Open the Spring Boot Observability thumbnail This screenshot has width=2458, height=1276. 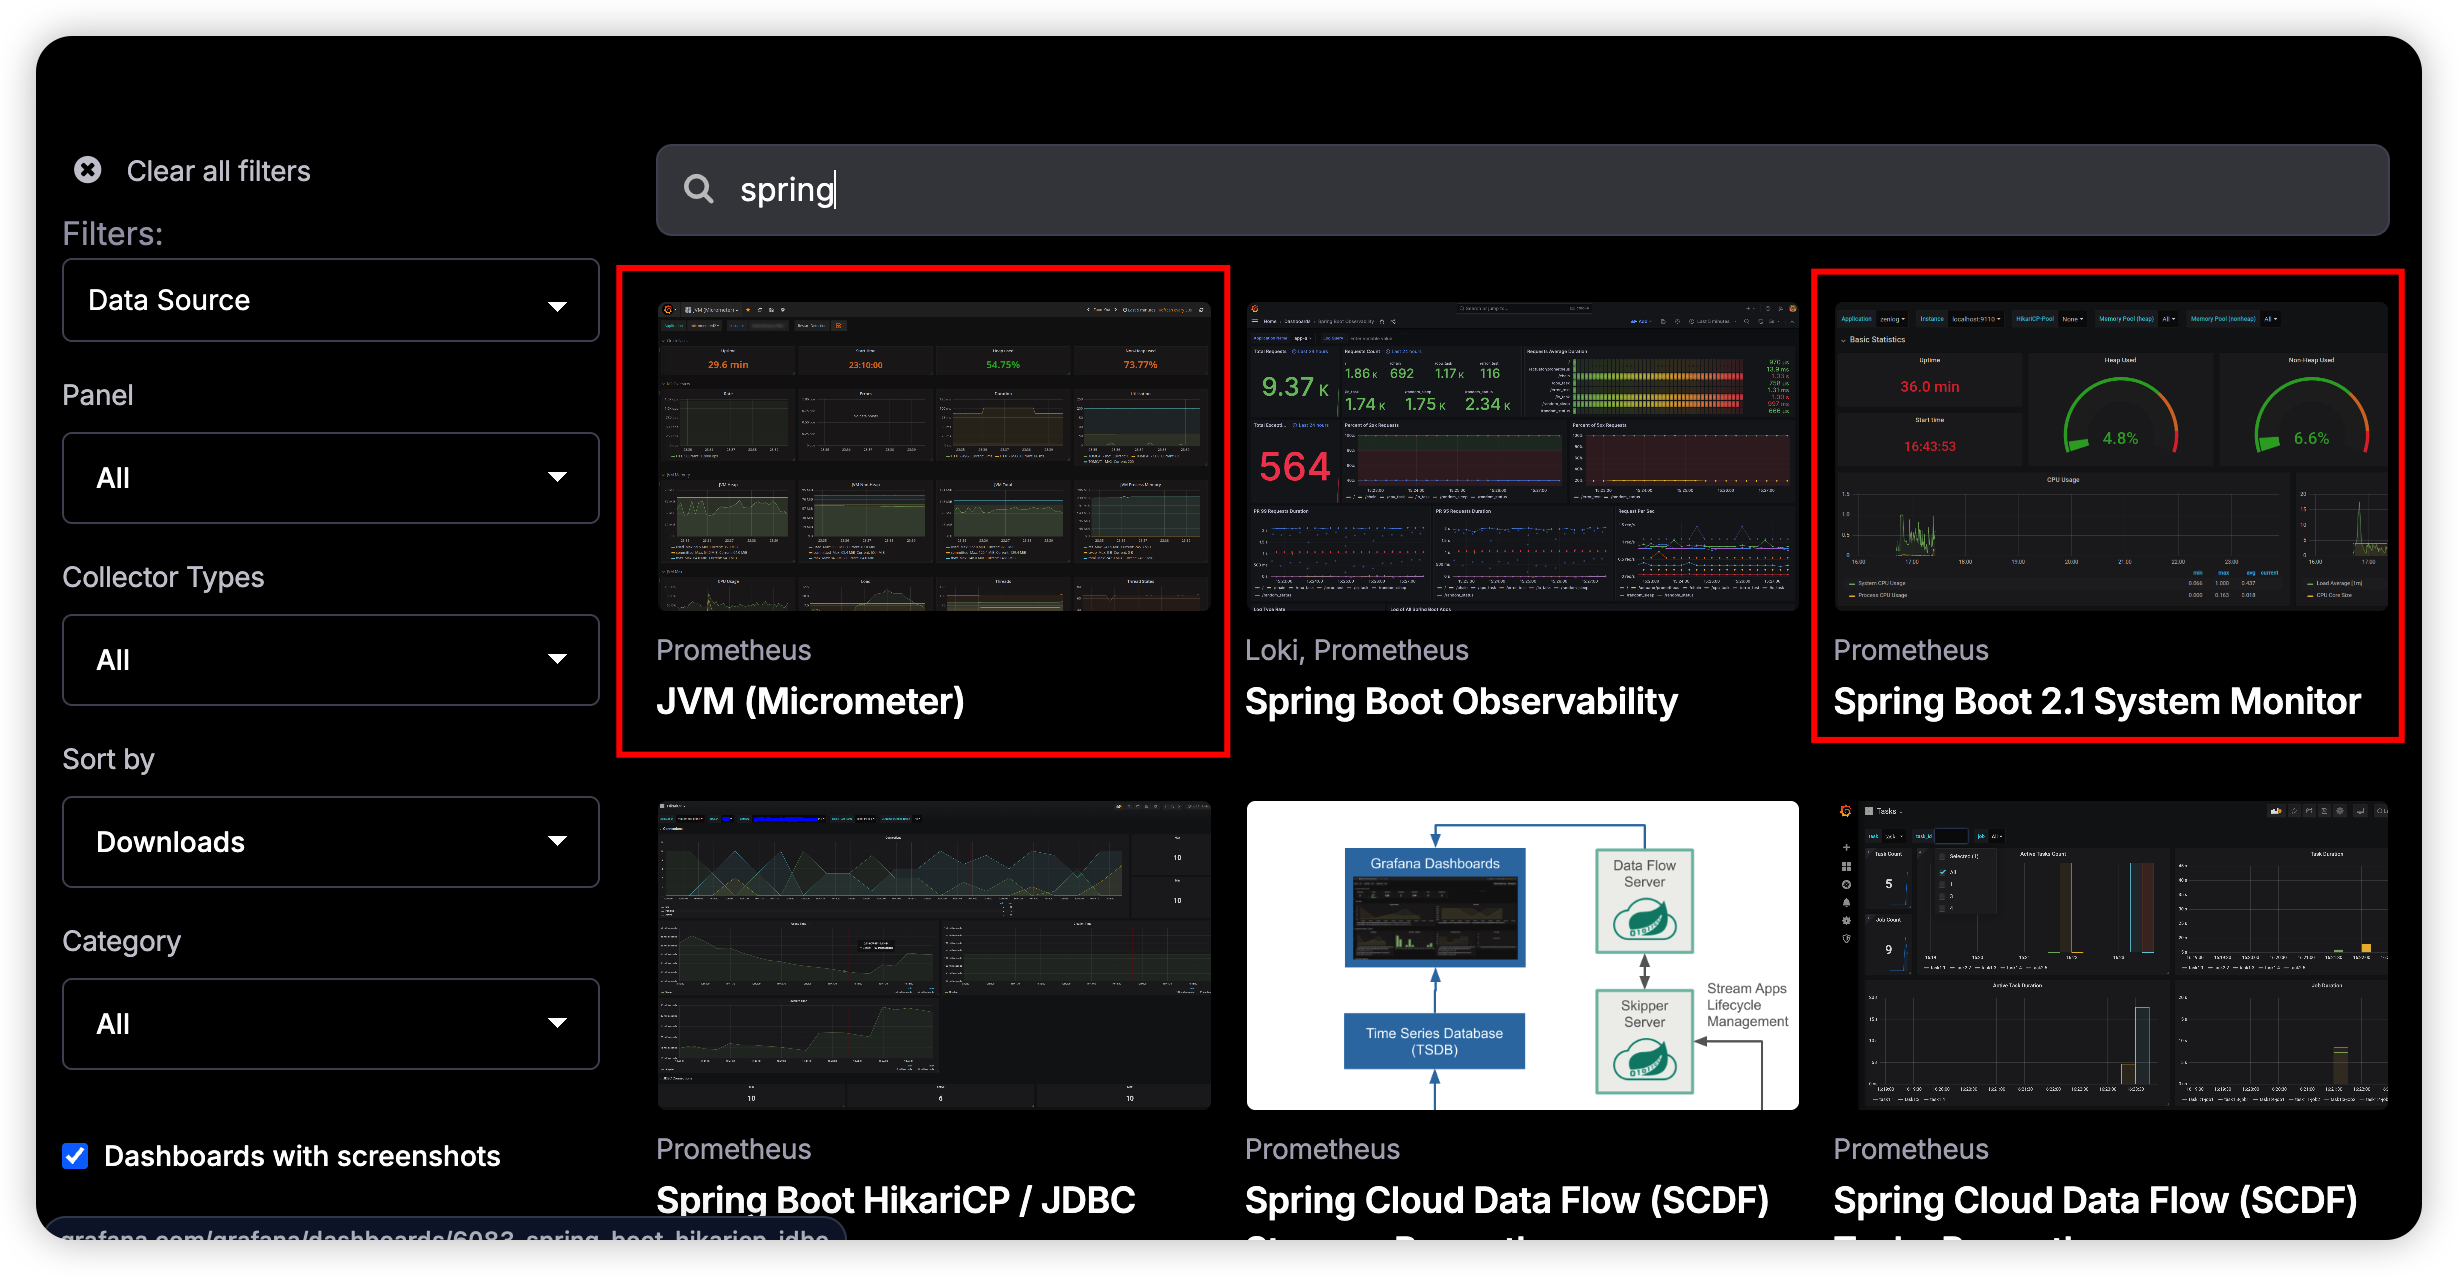pyautogui.click(x=1522, y=456)
